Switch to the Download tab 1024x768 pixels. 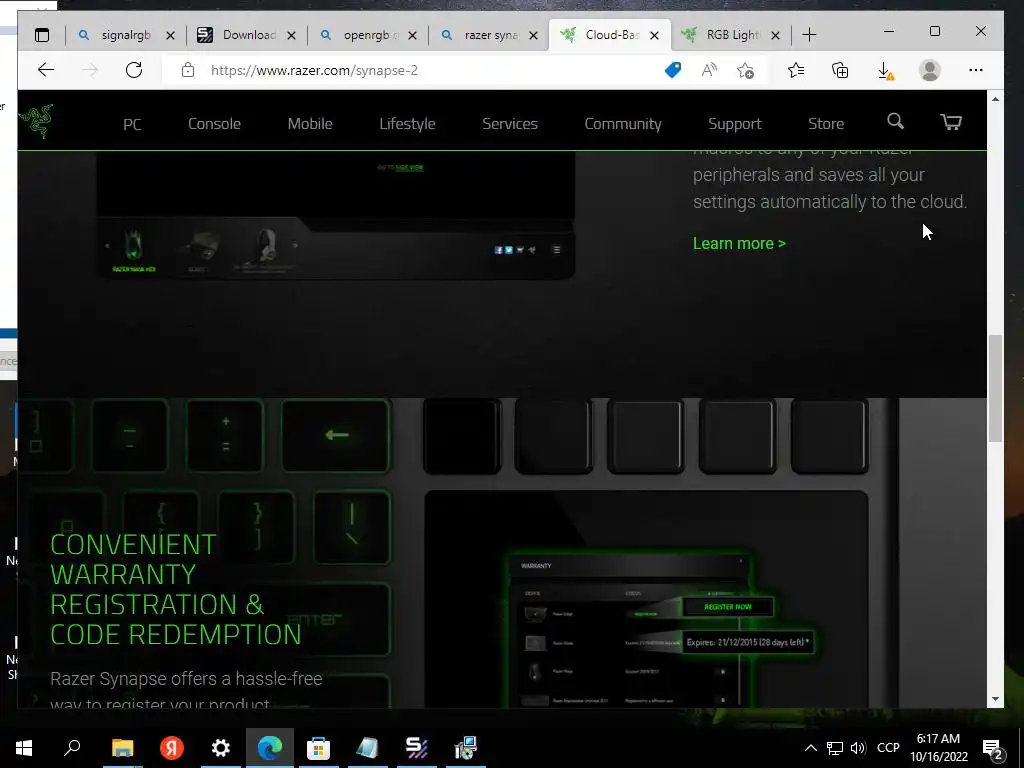236,35
